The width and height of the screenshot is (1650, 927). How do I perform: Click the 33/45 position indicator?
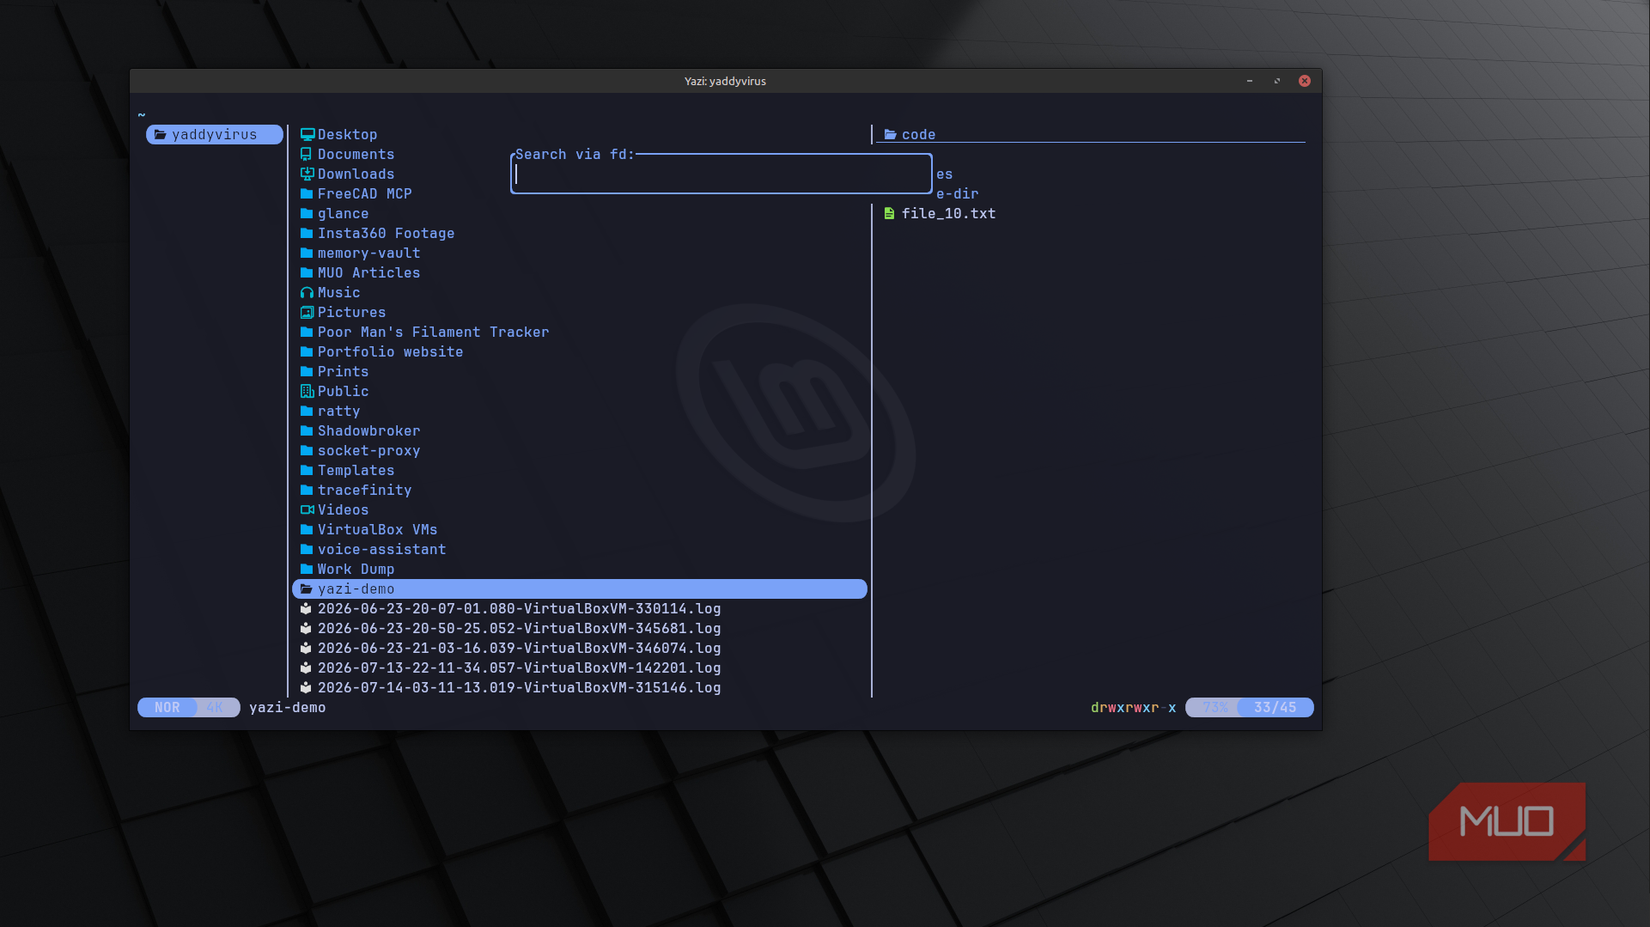(1275, 708)
